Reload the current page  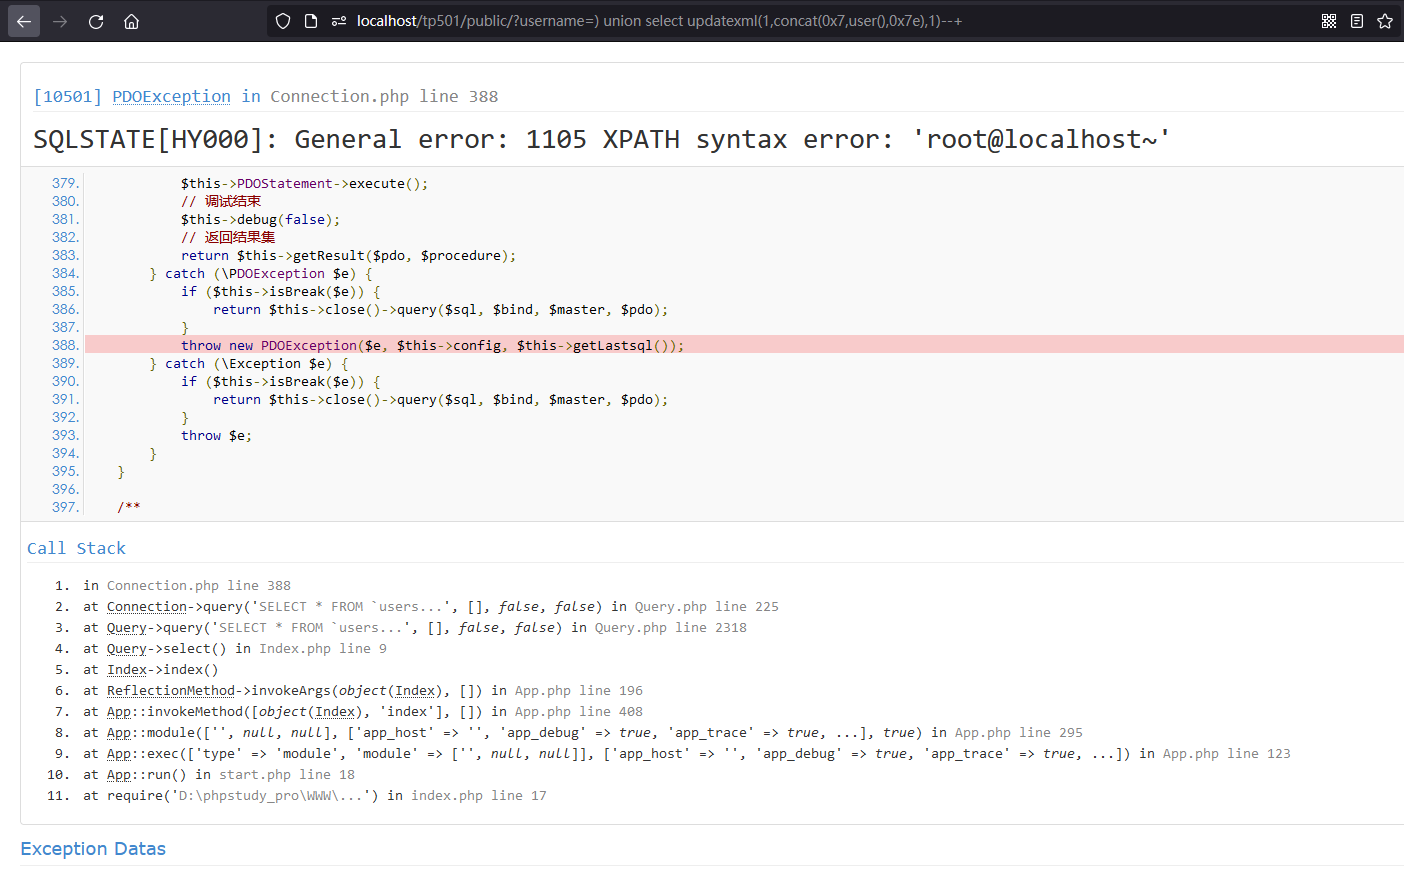point(96,21)
